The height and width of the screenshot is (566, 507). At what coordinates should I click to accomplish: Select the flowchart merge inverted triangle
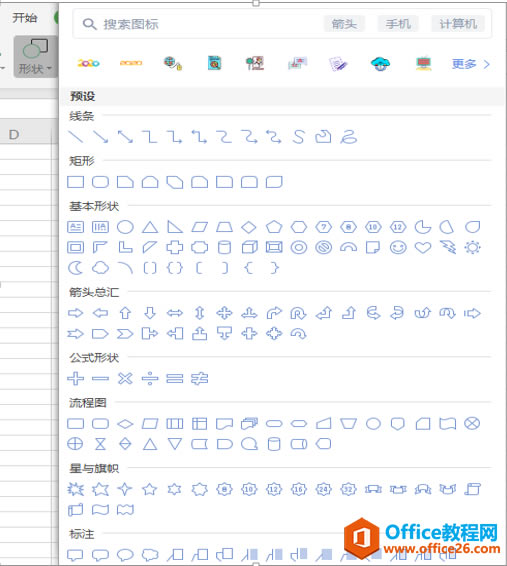tap(175, 444)
